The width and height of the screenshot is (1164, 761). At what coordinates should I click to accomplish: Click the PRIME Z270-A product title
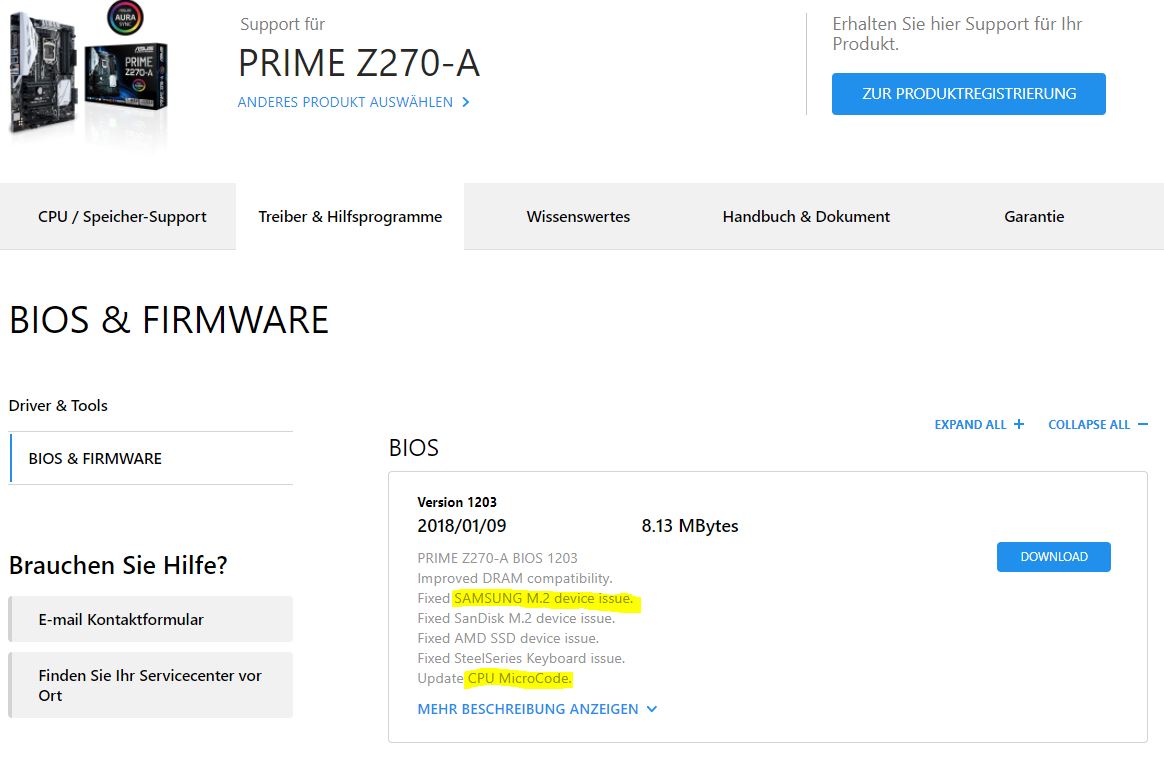[359, 62]
